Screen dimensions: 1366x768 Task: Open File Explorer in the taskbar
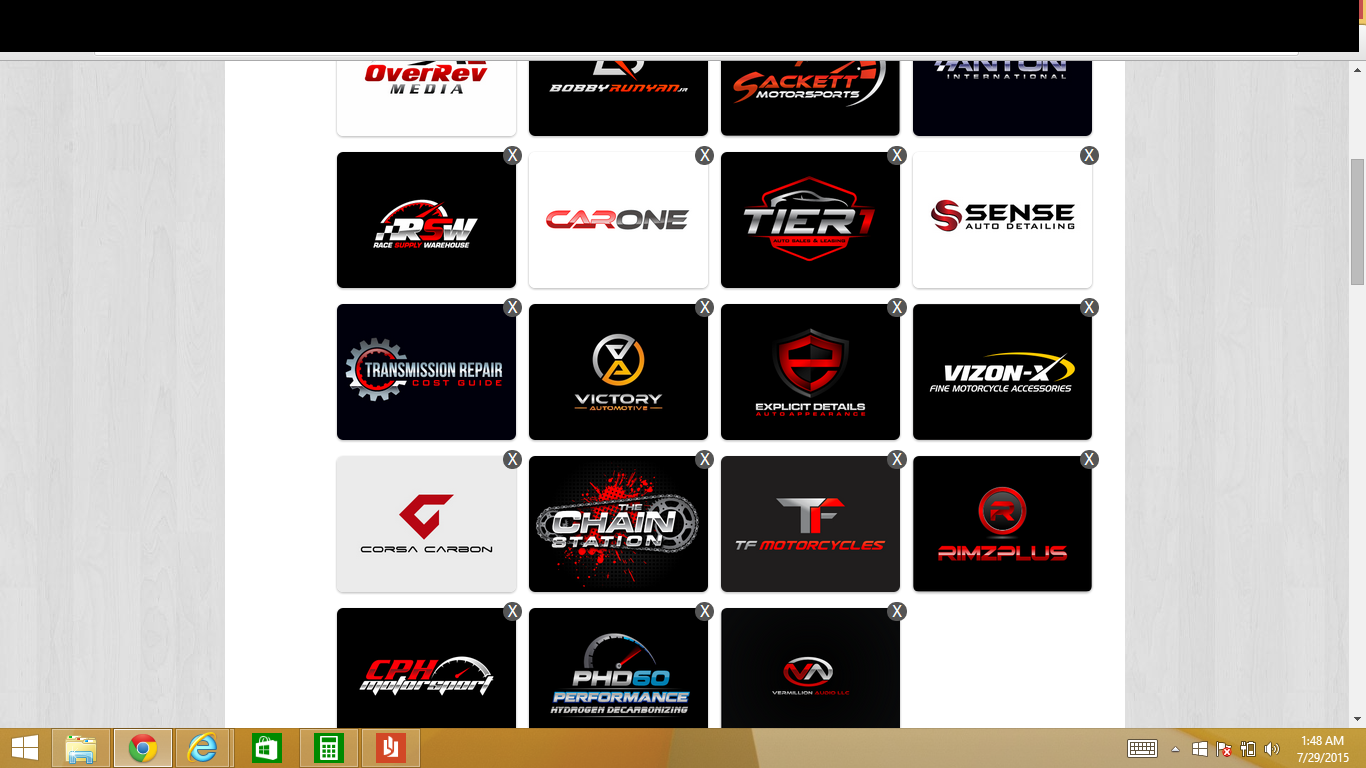pos(81,748)
